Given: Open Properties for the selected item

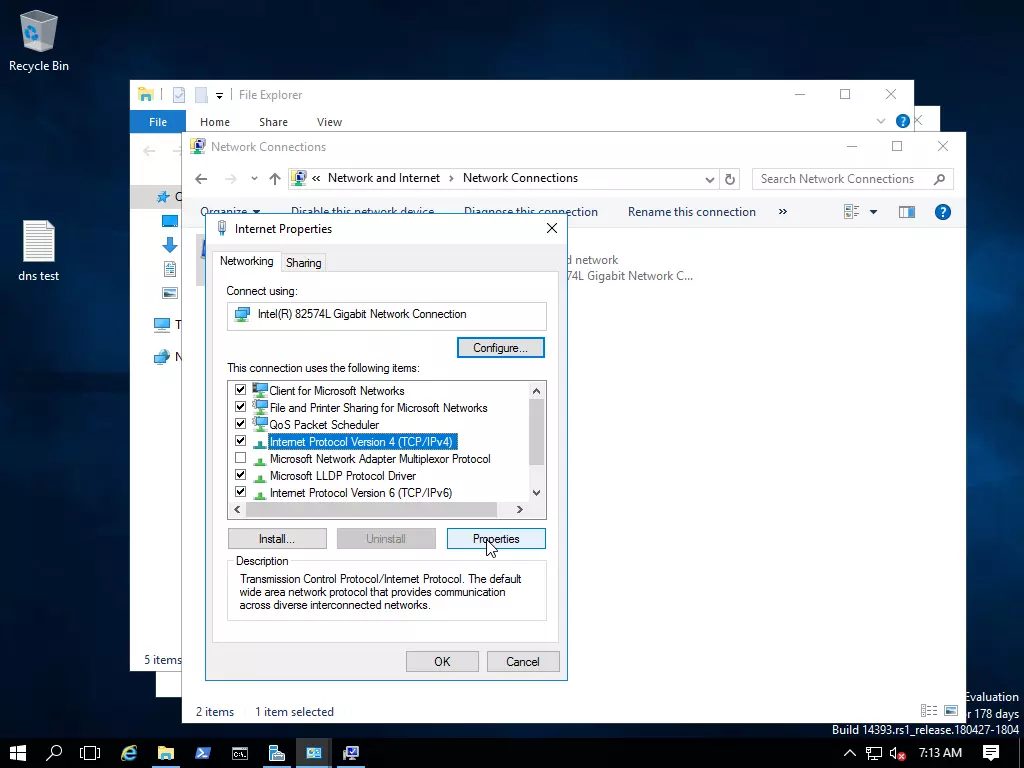Looking at the screenshot, I should tap(496, 539).
